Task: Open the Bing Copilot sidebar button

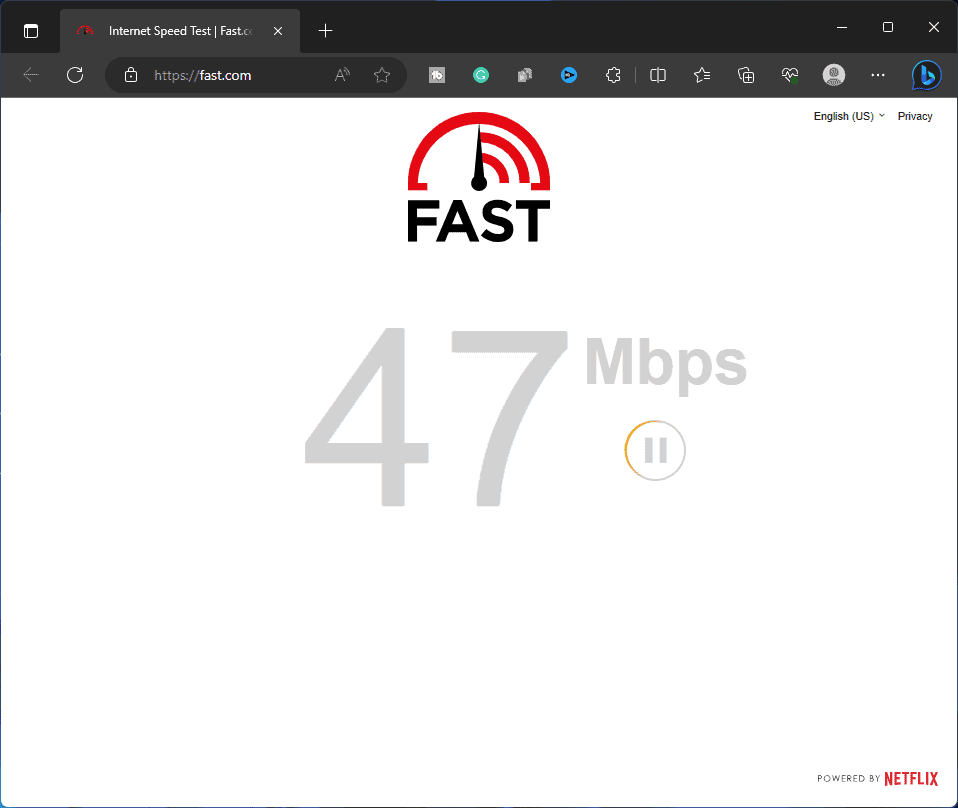Action: [926, 75]
